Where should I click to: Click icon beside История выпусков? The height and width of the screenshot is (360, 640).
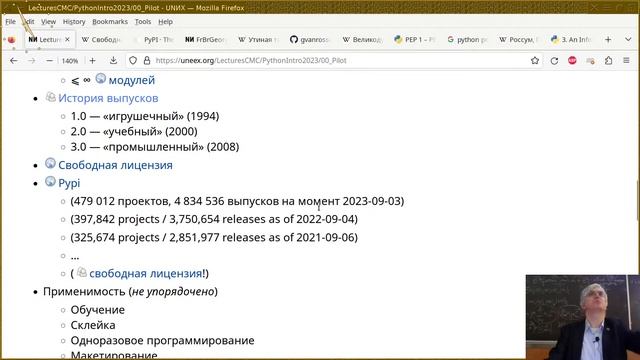(x=50, y=97)
